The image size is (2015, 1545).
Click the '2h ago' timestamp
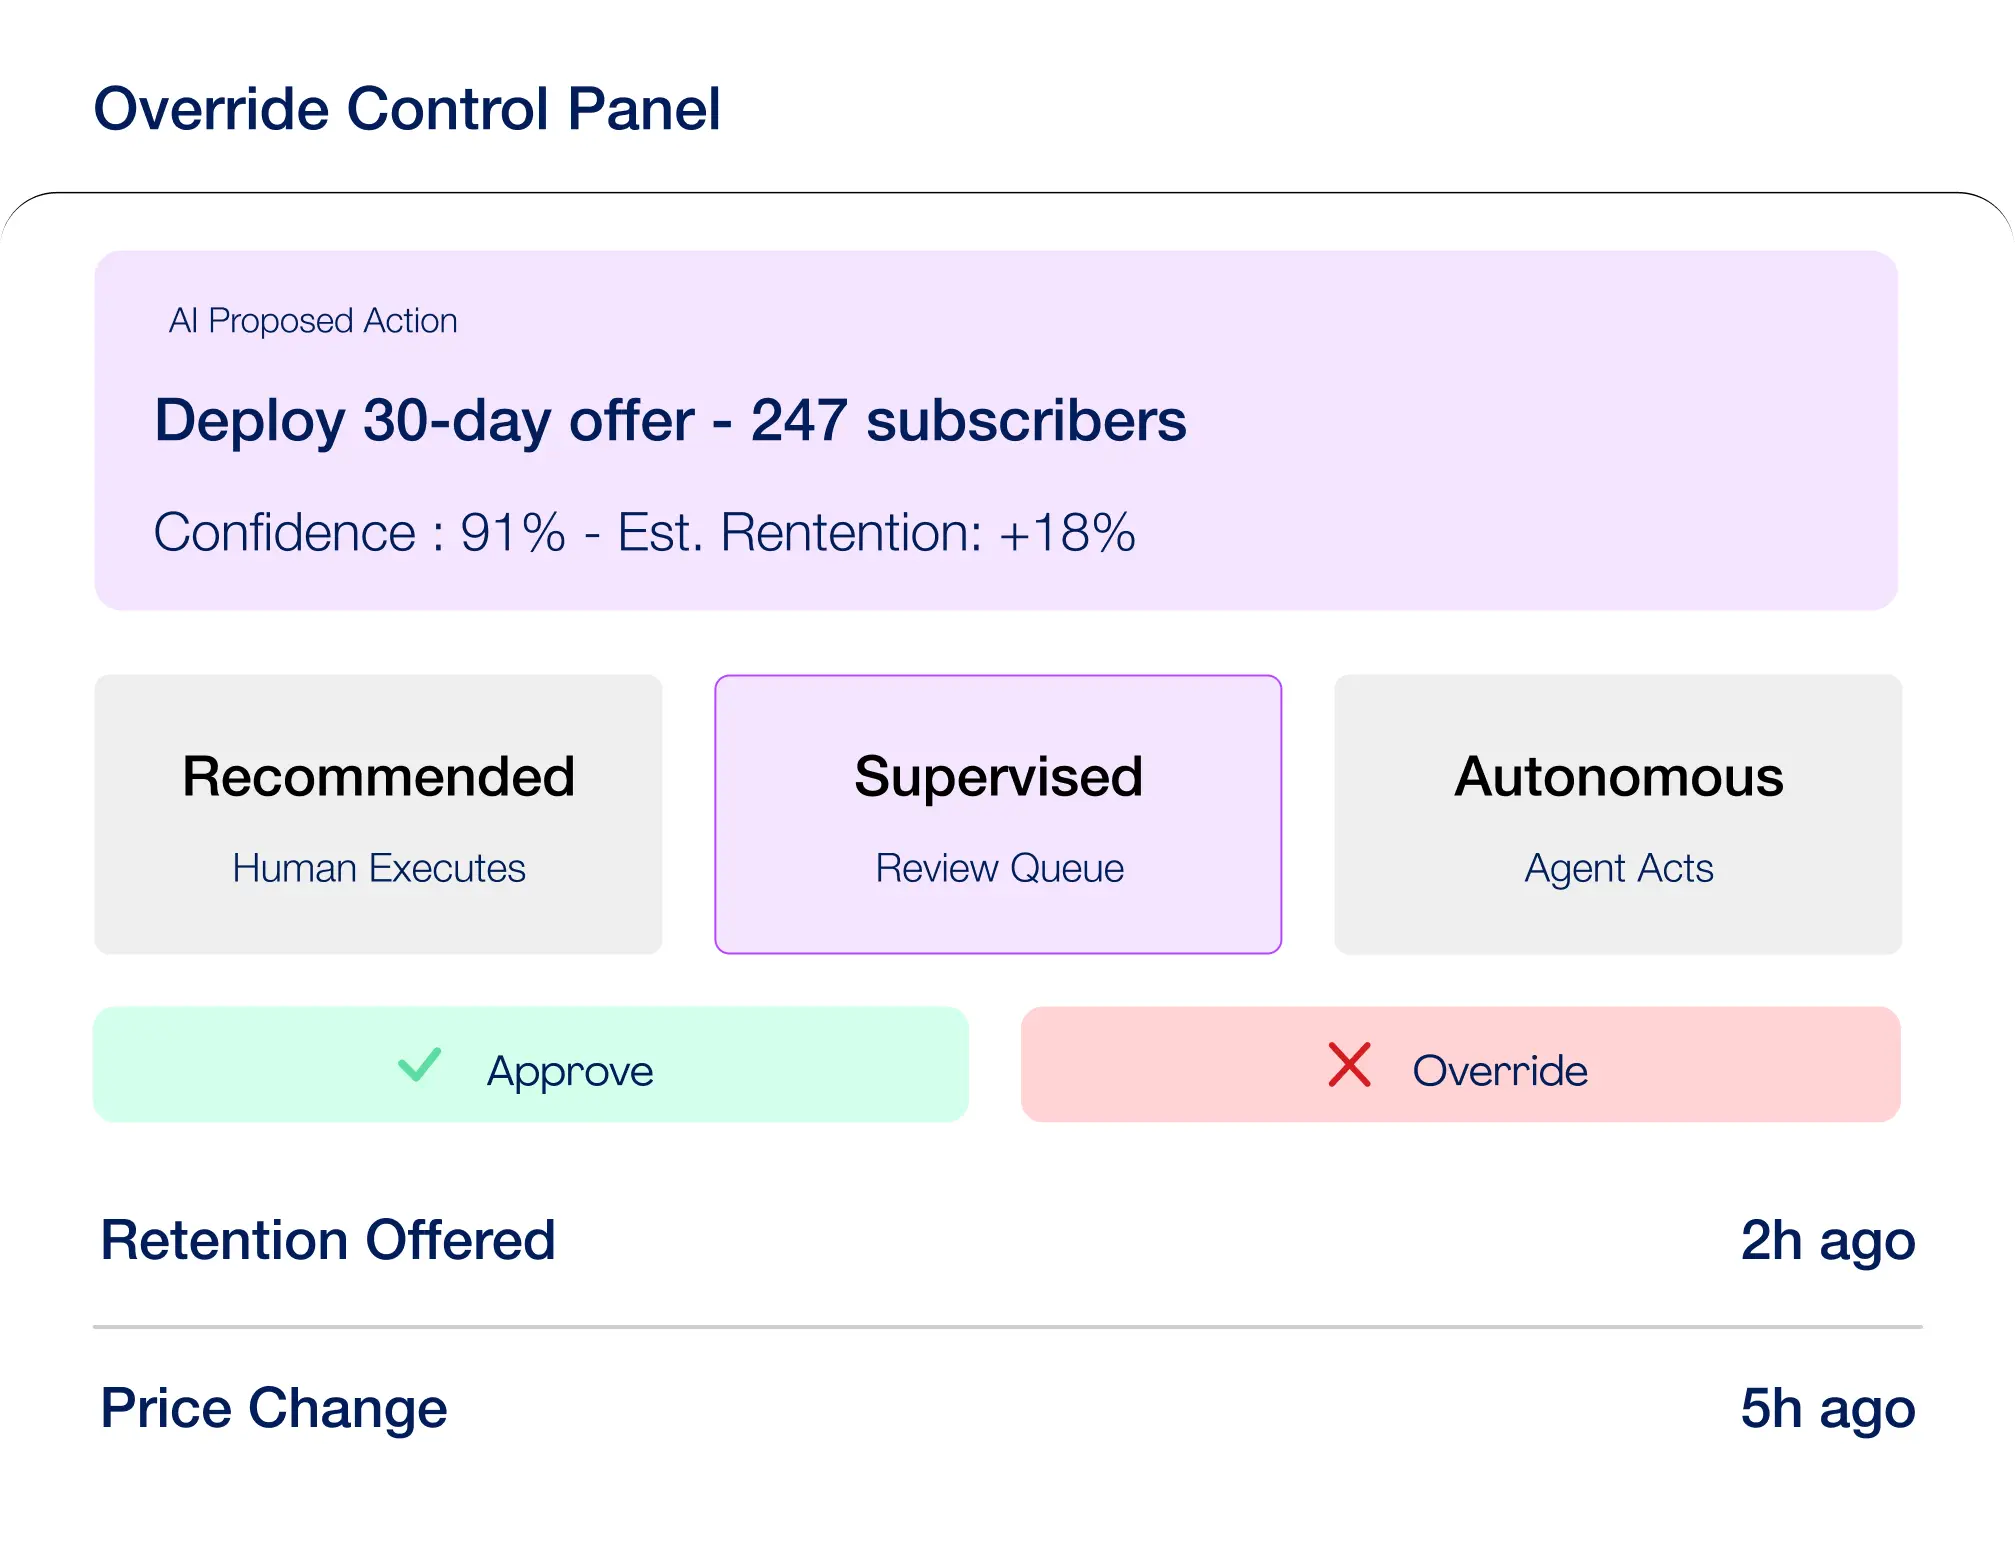[x=1827, y=1241]
